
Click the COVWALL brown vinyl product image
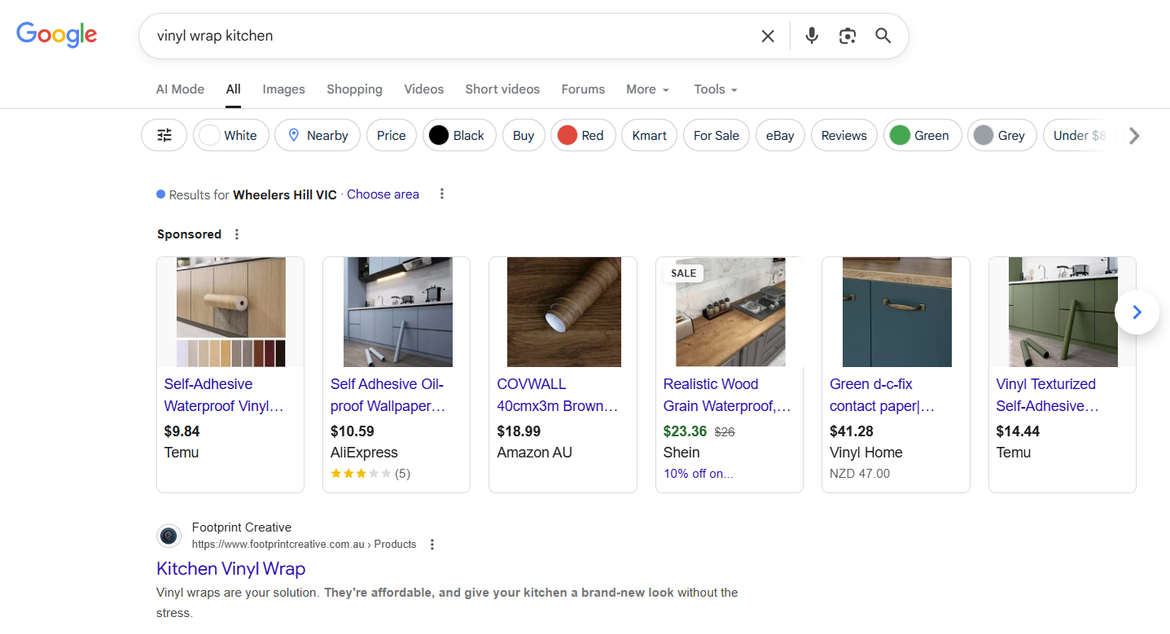563,312
